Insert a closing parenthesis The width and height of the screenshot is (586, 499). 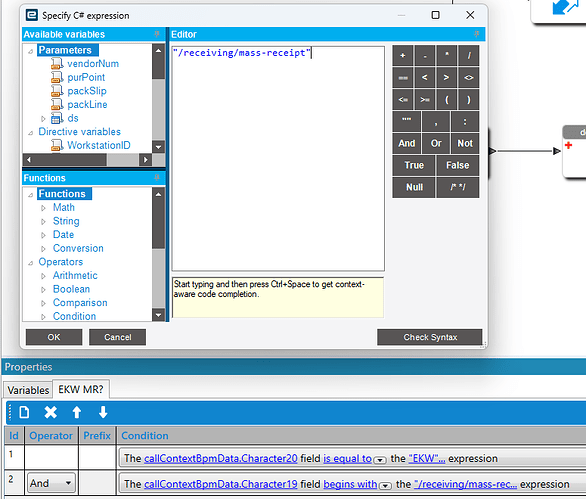pos(469,100)
